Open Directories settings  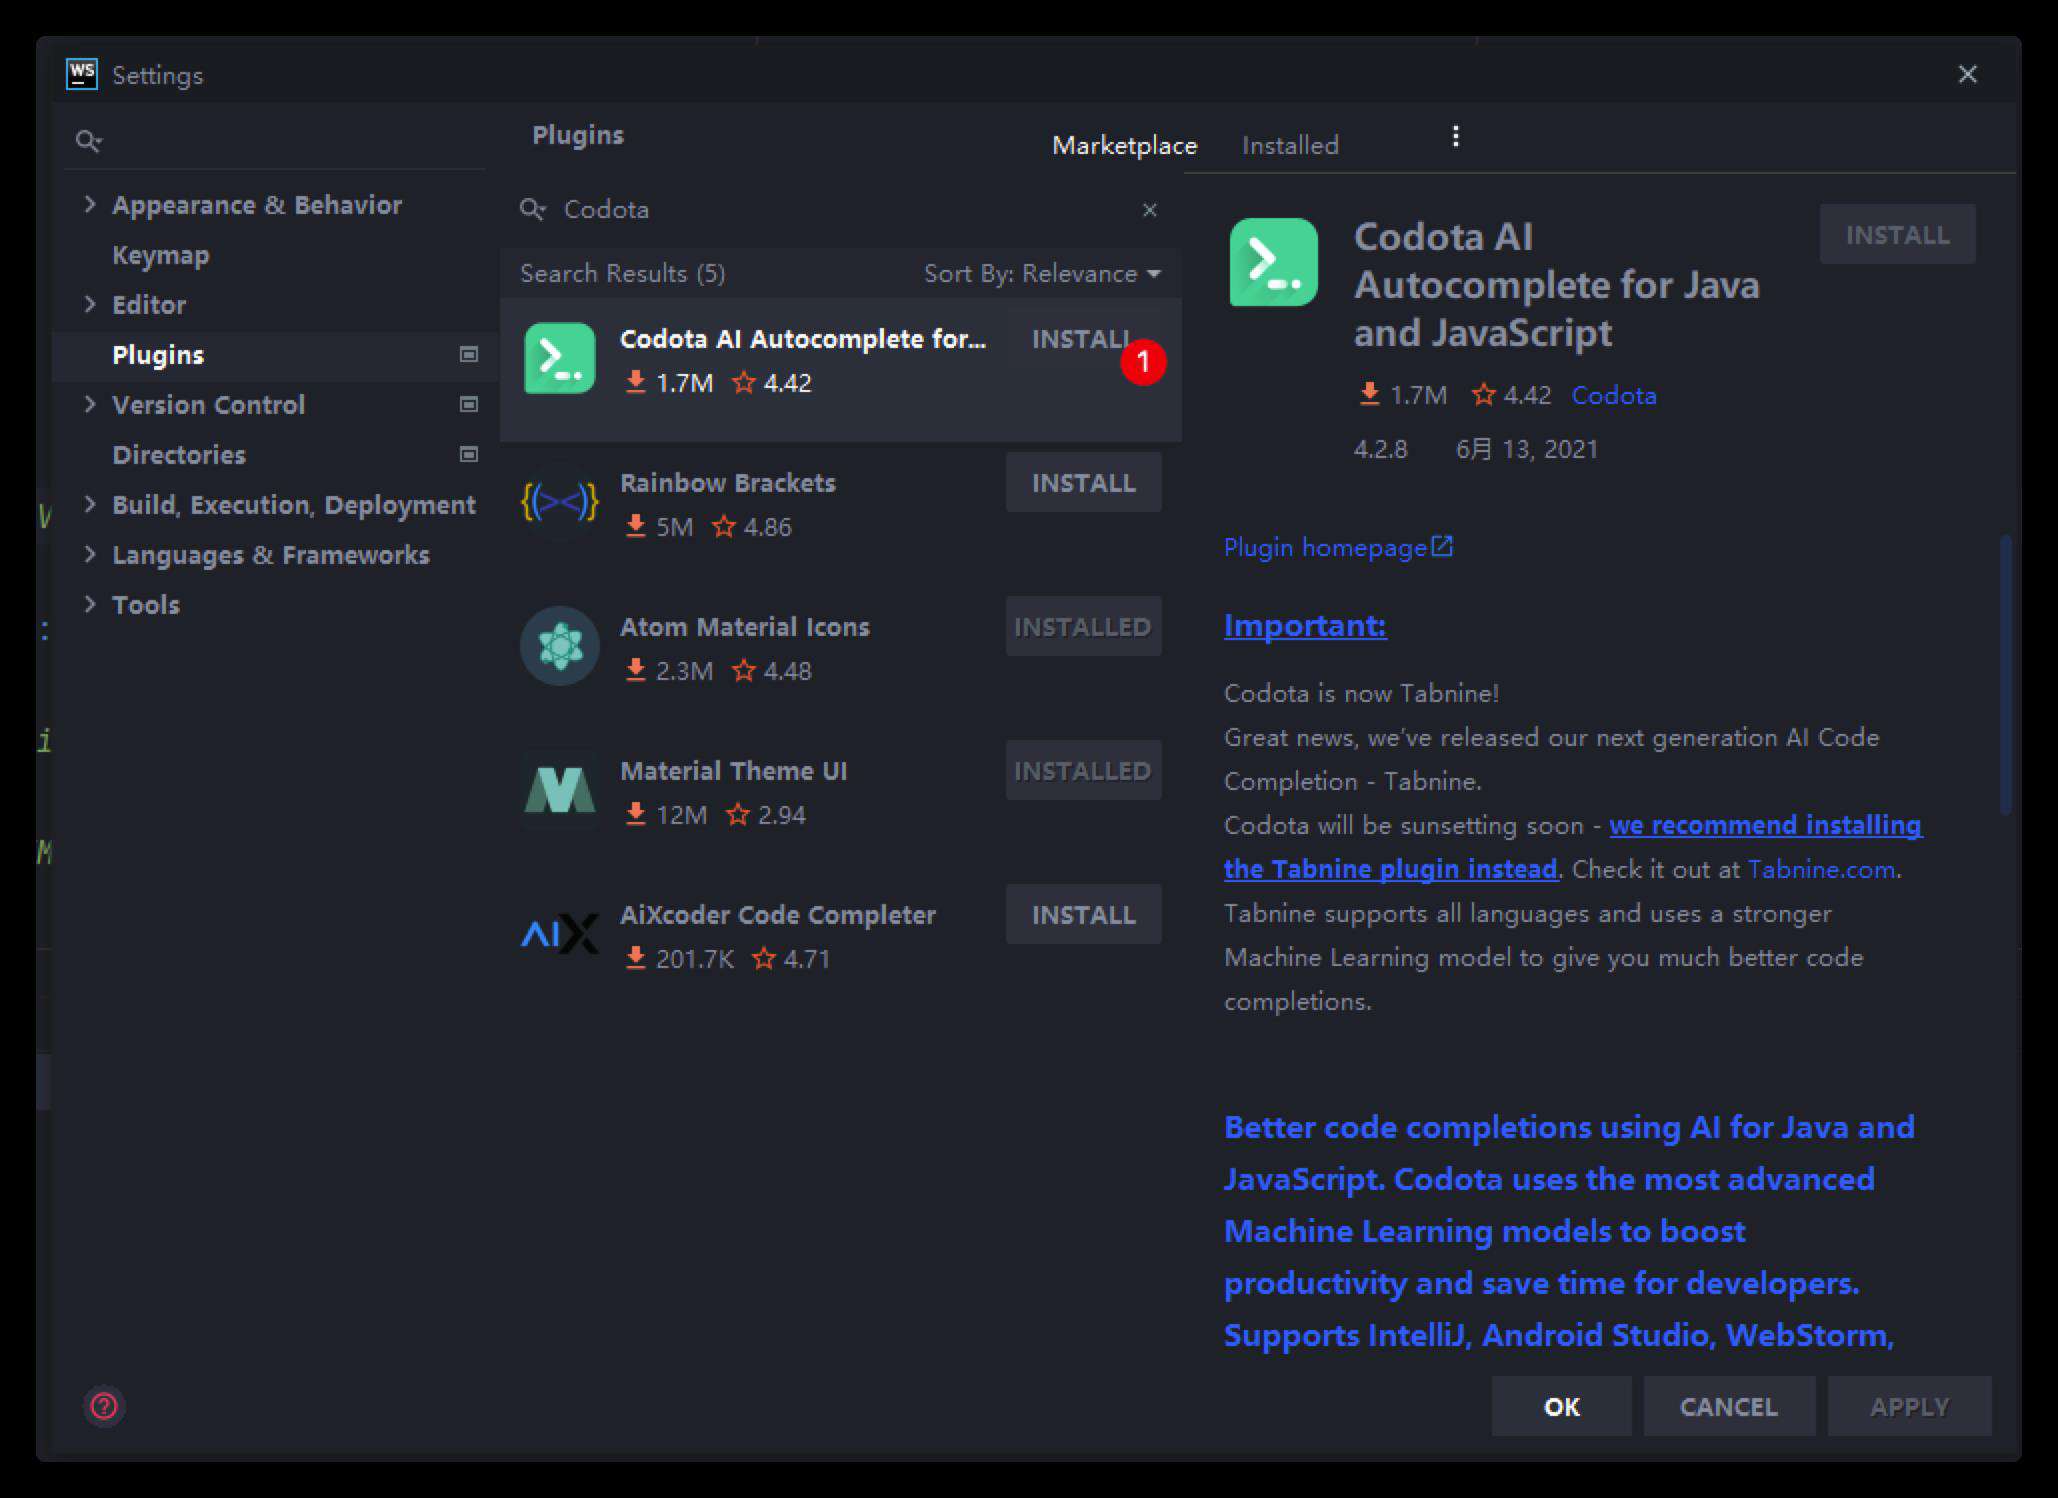click(x=179, y=454)
